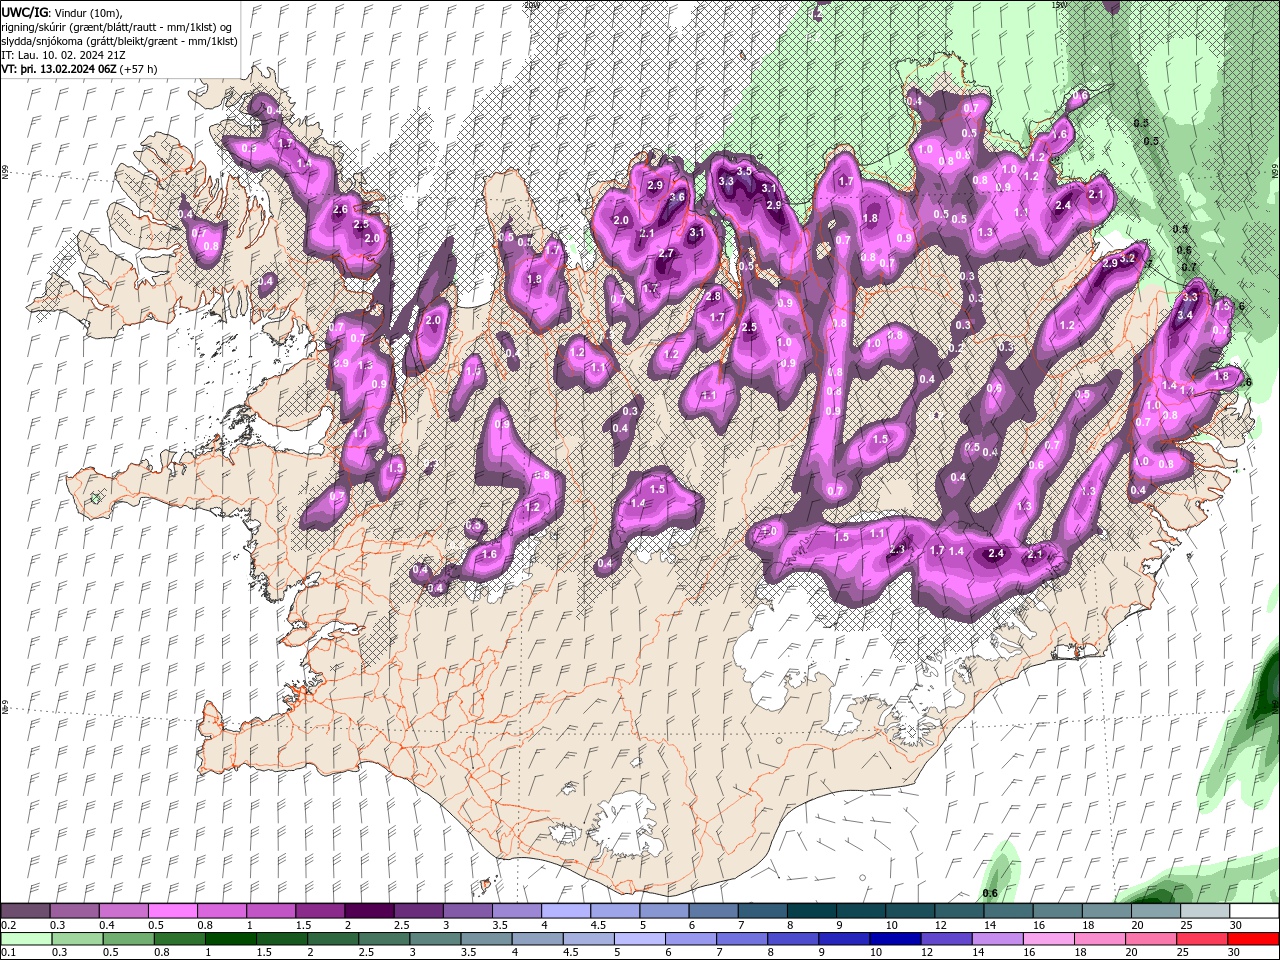
Task: Click the 'UWC/IG' title text in the header
Action: [x=24, y=12]
